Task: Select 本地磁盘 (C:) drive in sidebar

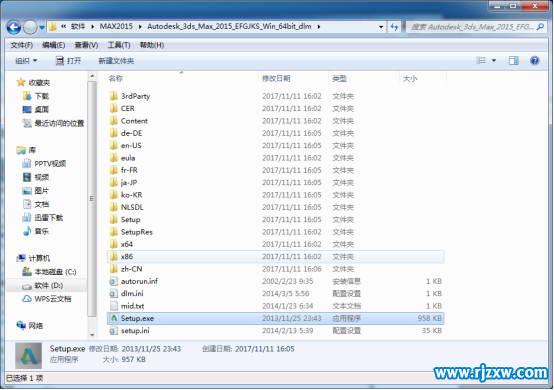Action: pos(49,272)
